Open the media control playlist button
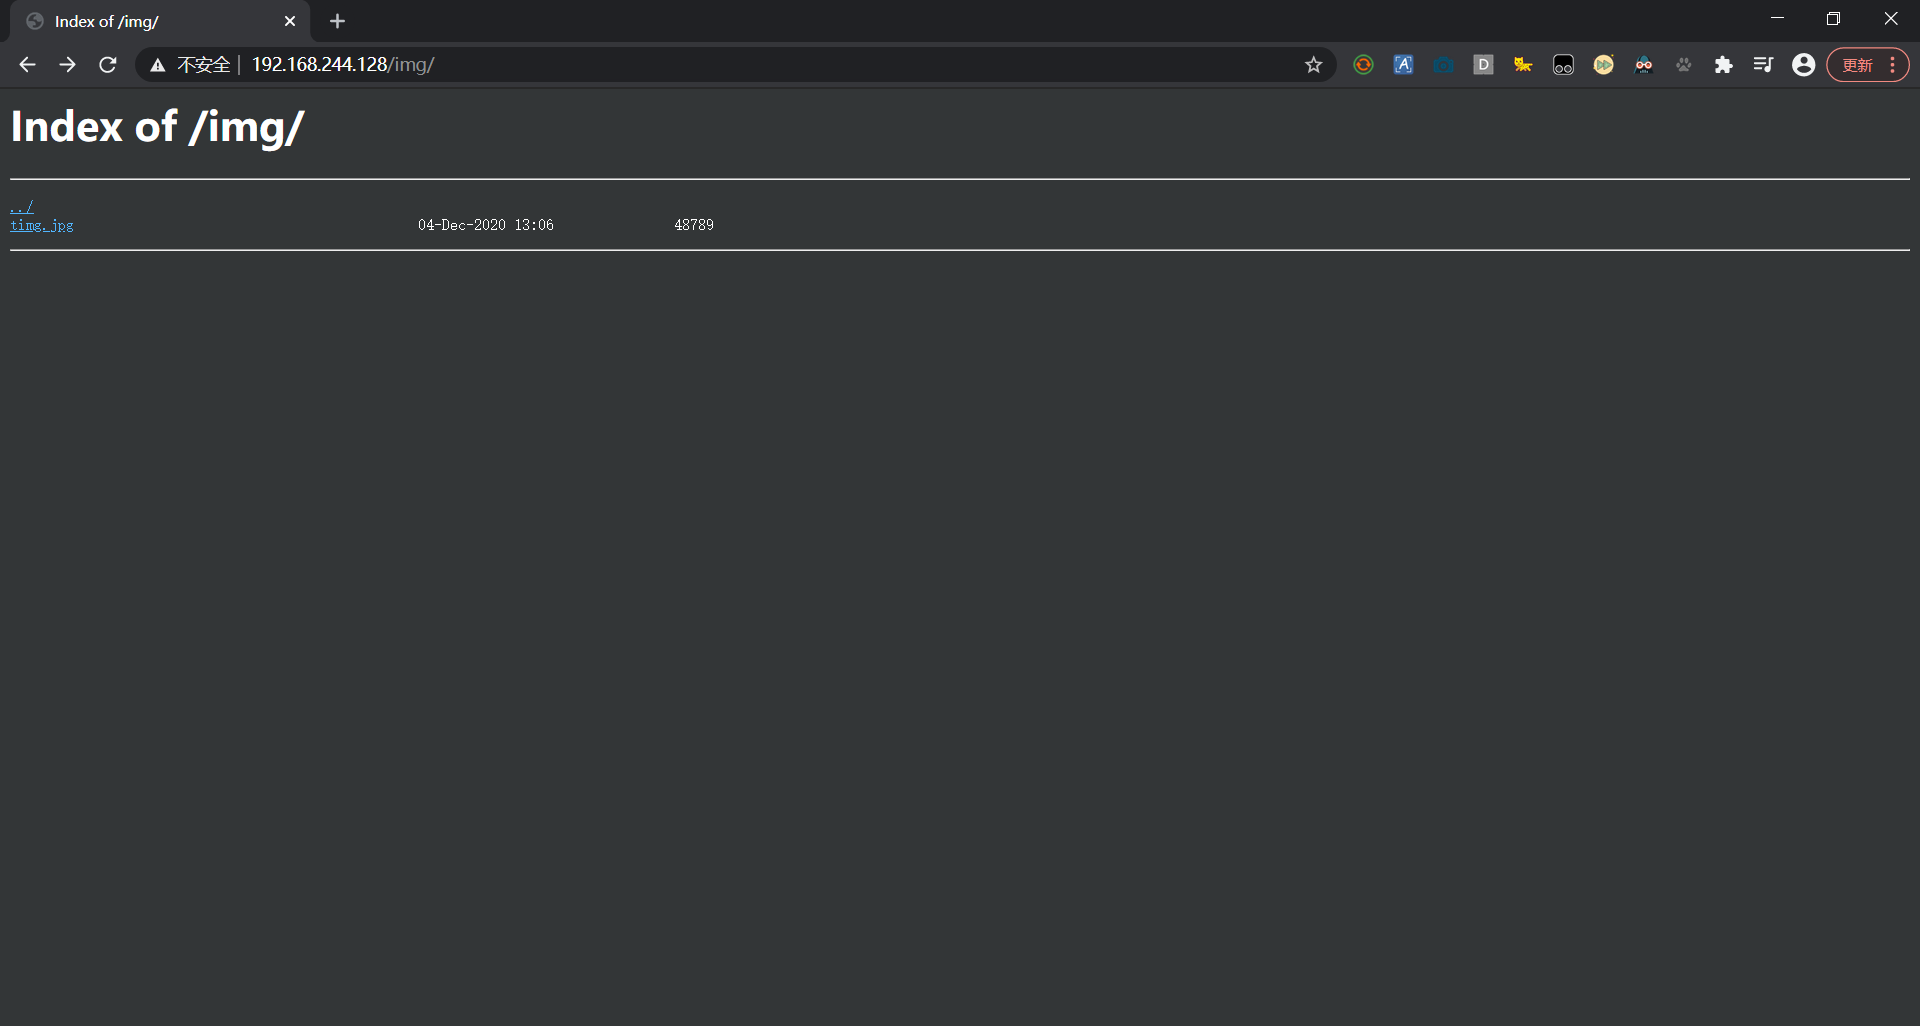The width and height of the screenshot is (1921, 1026). click(1763, 65)
